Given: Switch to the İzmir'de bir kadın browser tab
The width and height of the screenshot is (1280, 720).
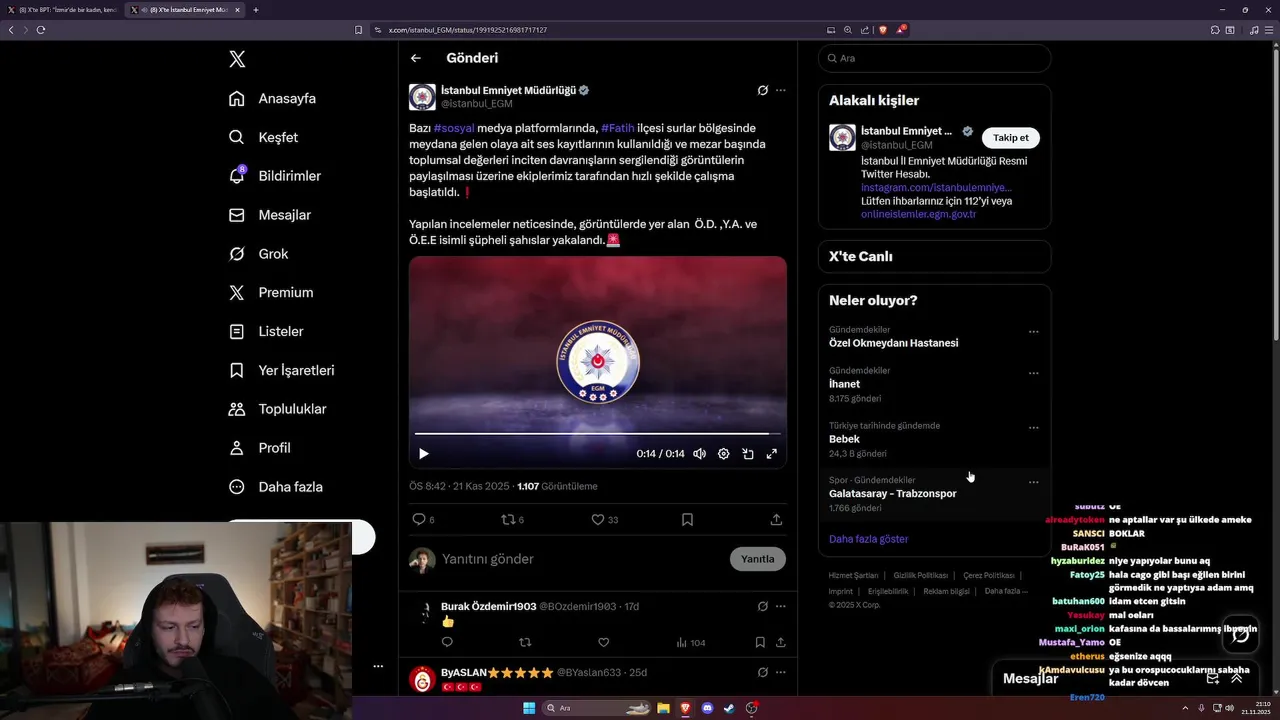Looking at the screenshot, I should [62, 10].
